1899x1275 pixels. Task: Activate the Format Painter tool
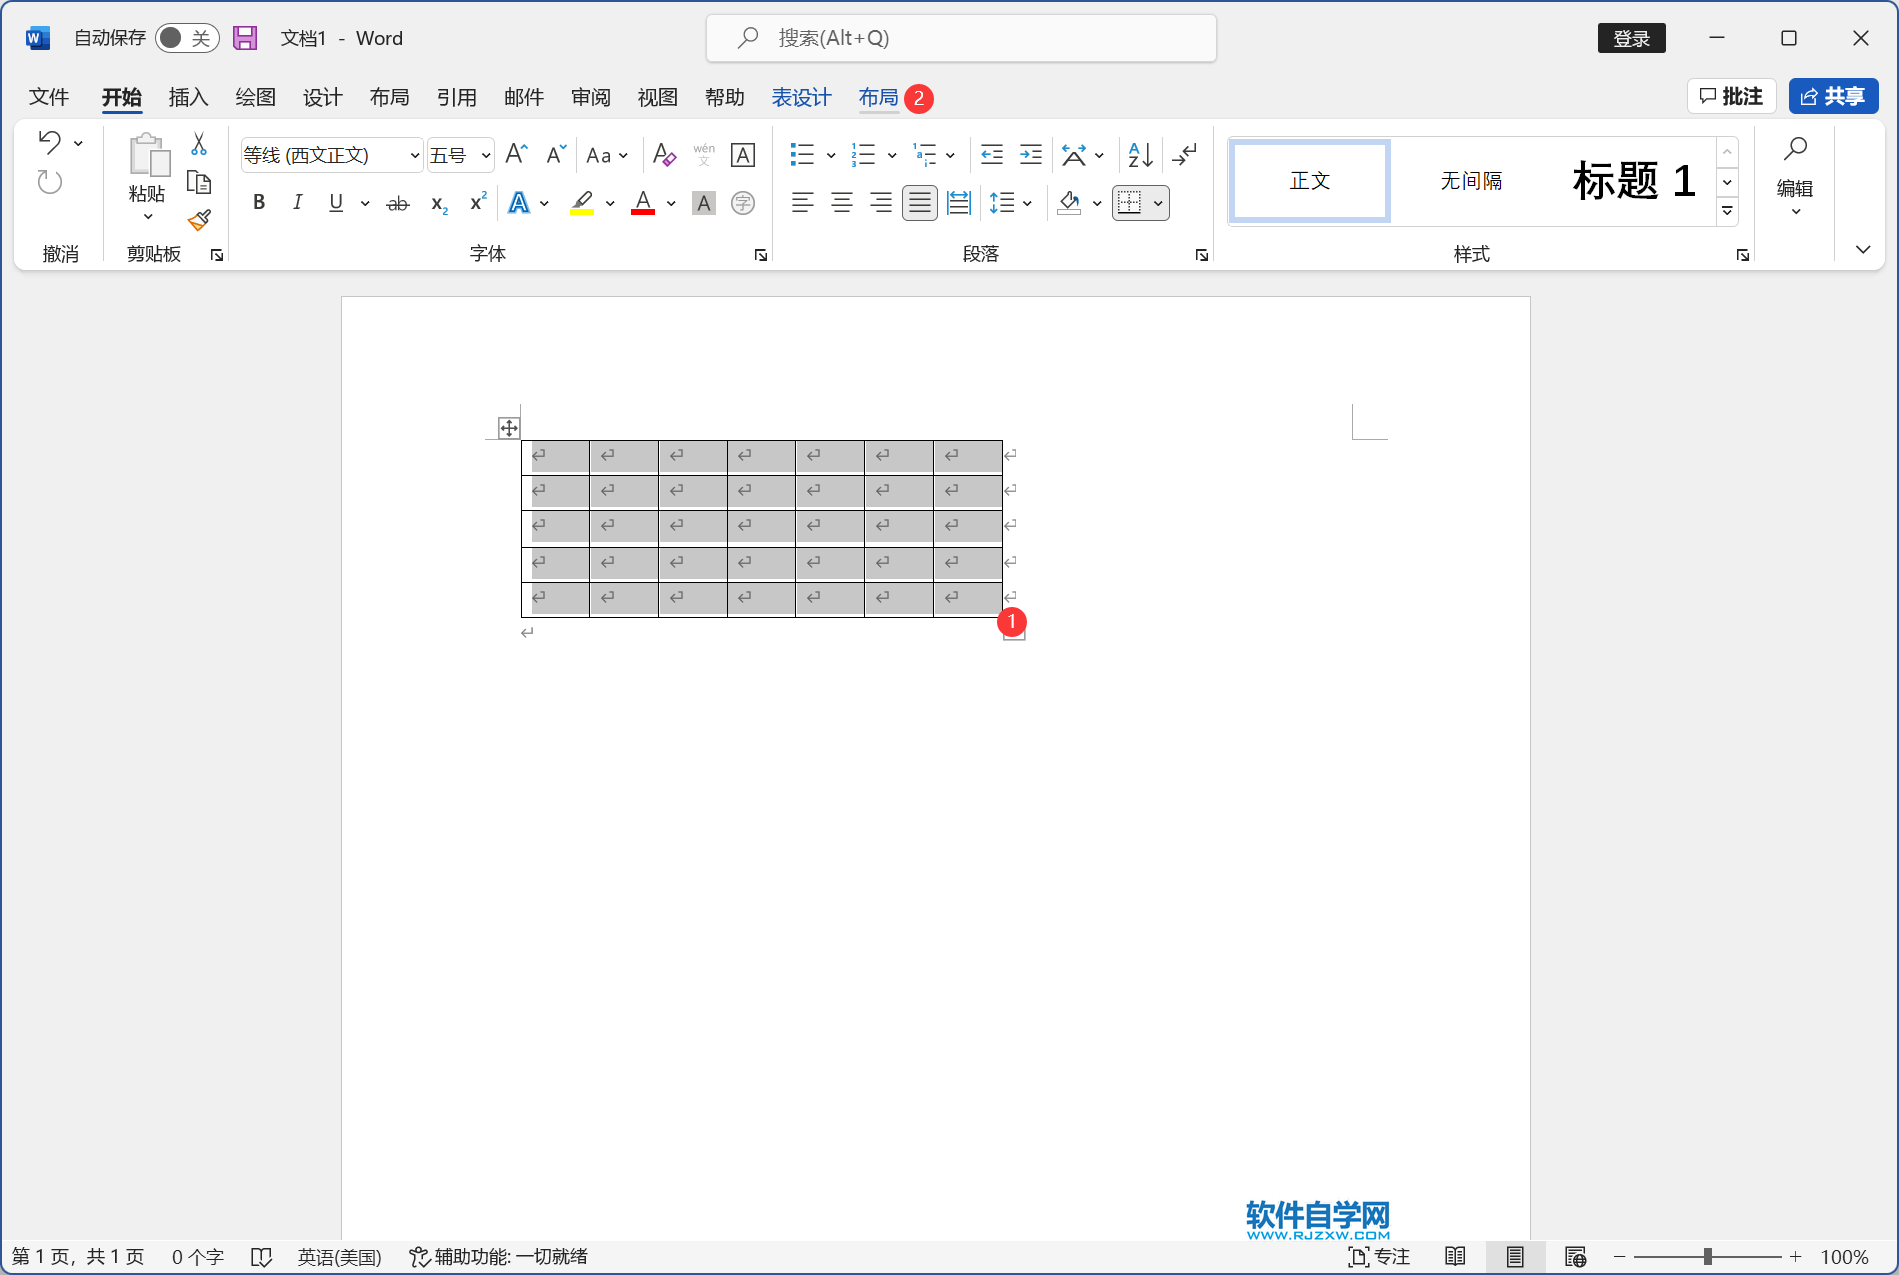(199, 219)
